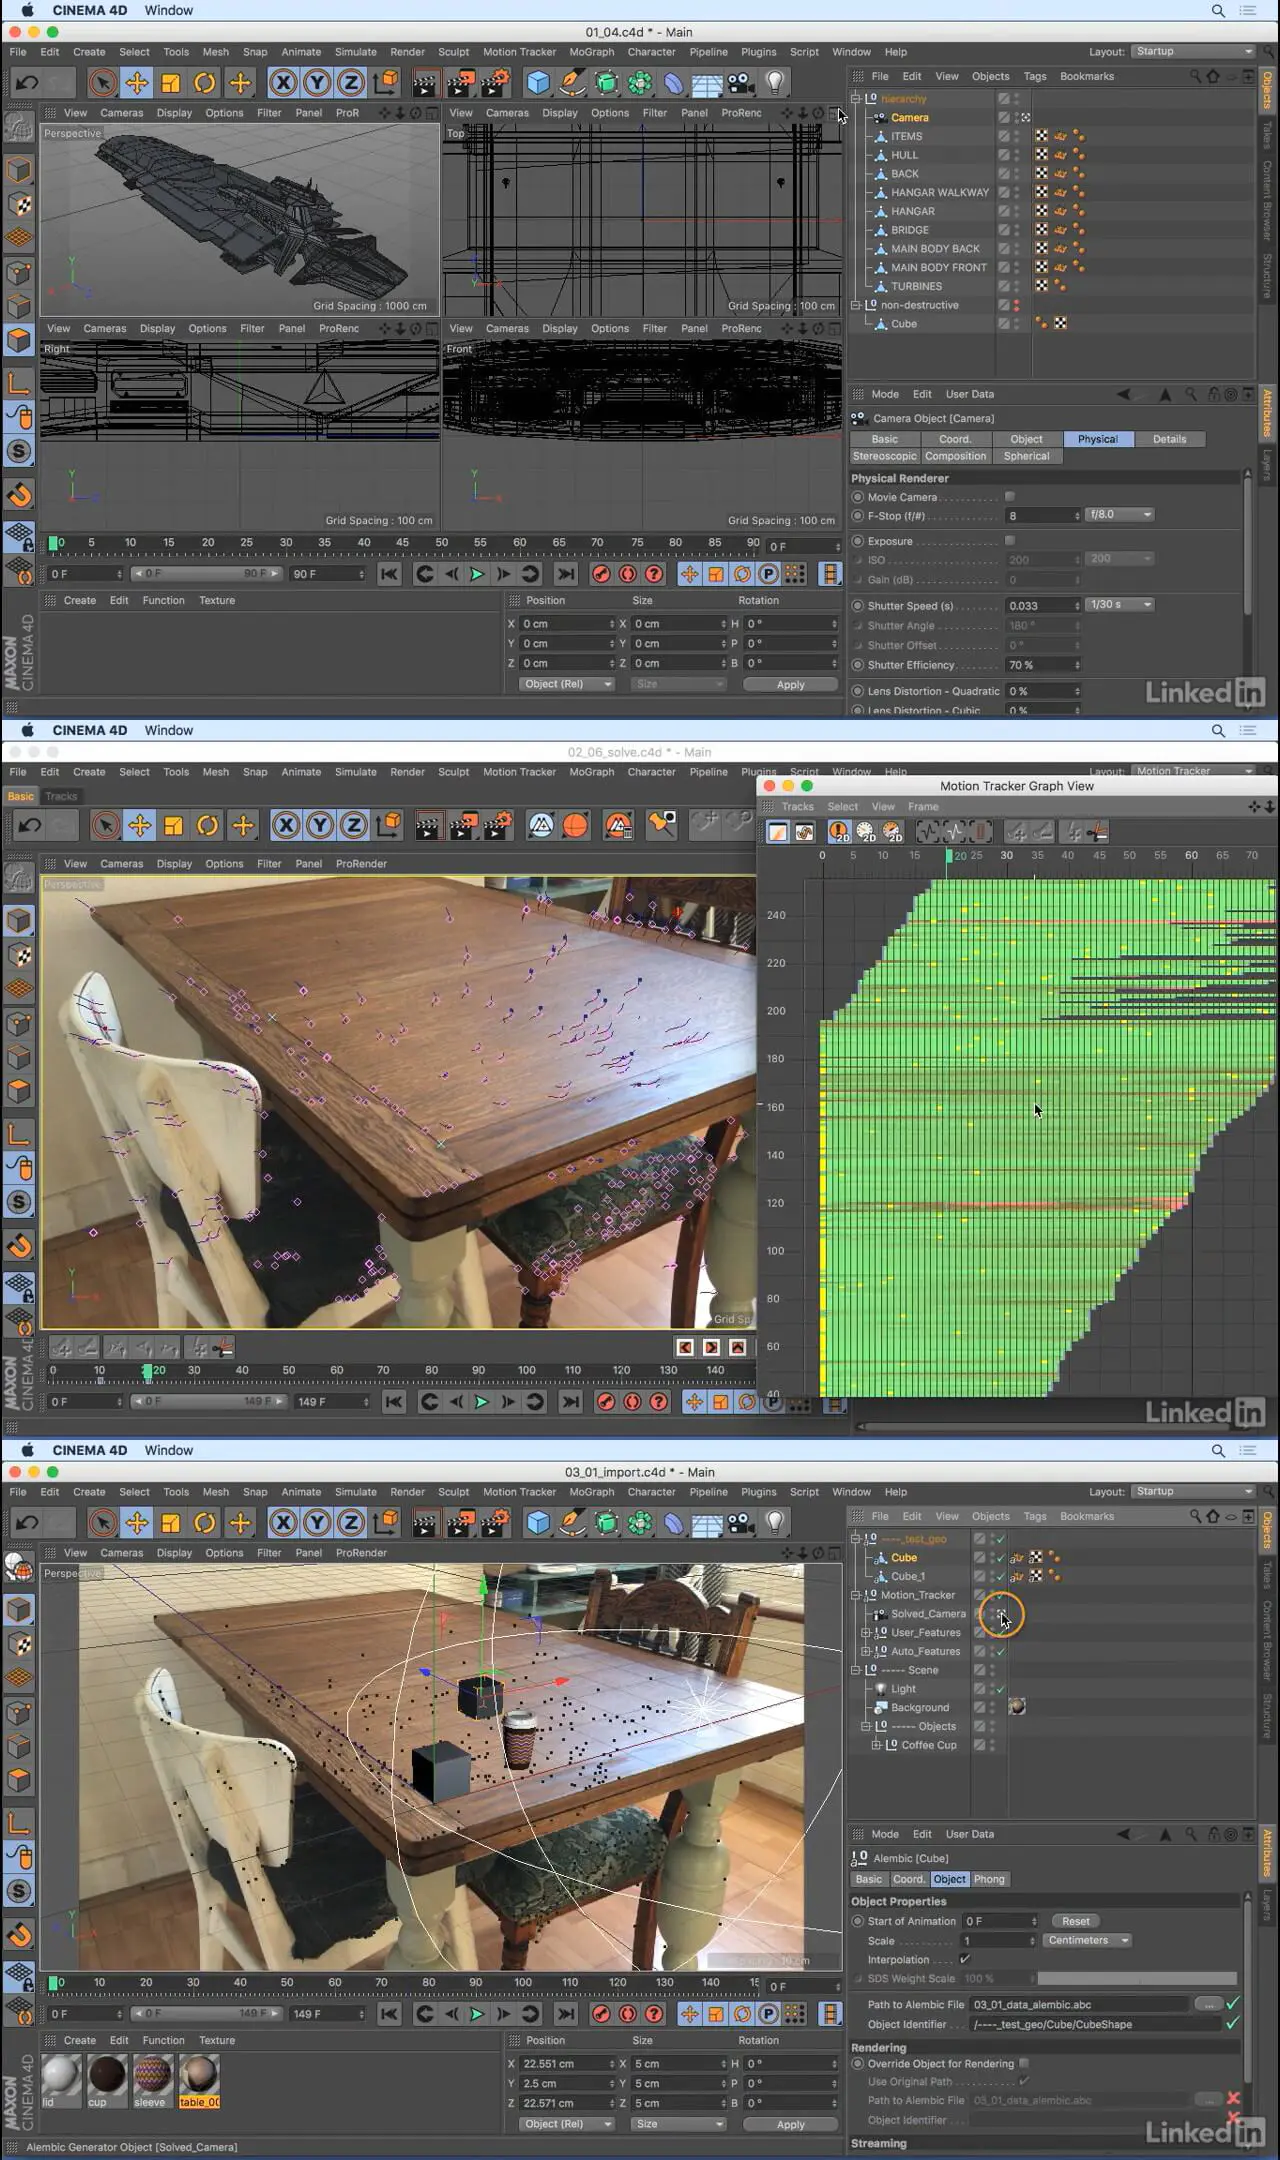Open the Layout Startup dropdown in the 01_04.c4d window
This screenshot has height=2160, width=1280.
(x=1194, y=51)
